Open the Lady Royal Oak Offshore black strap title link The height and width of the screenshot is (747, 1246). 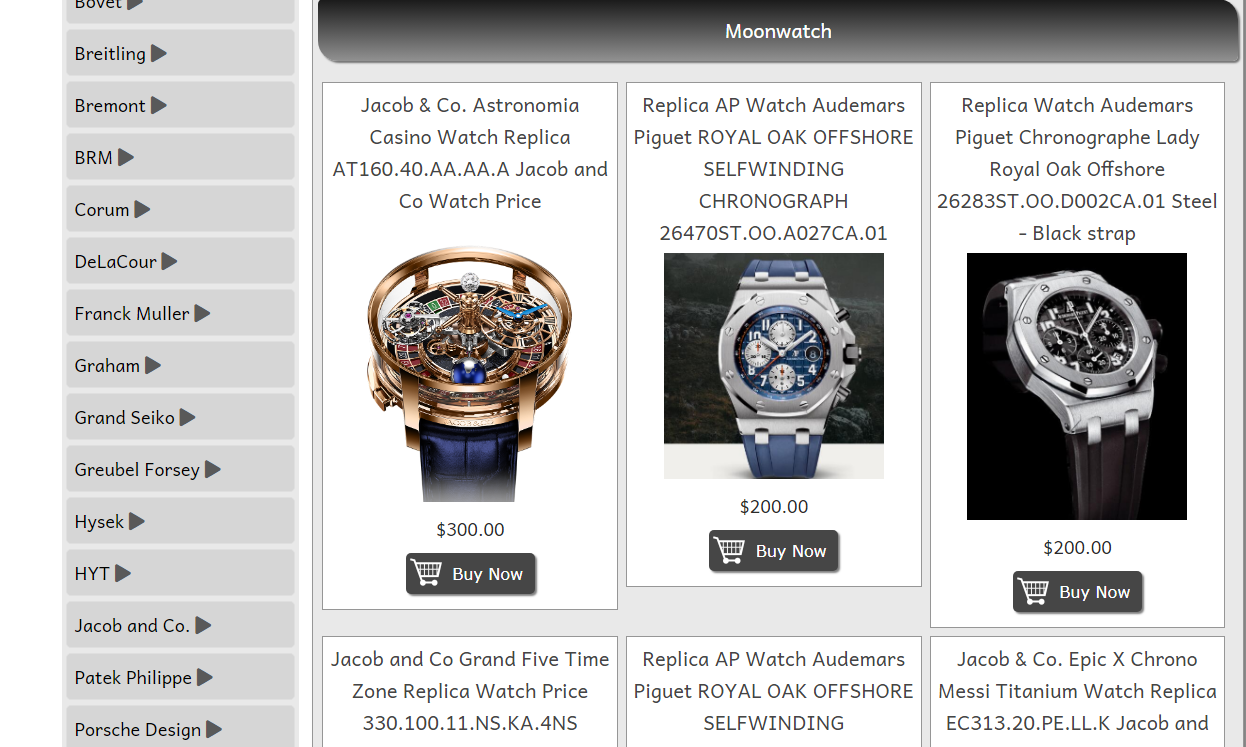point(1077,169)
